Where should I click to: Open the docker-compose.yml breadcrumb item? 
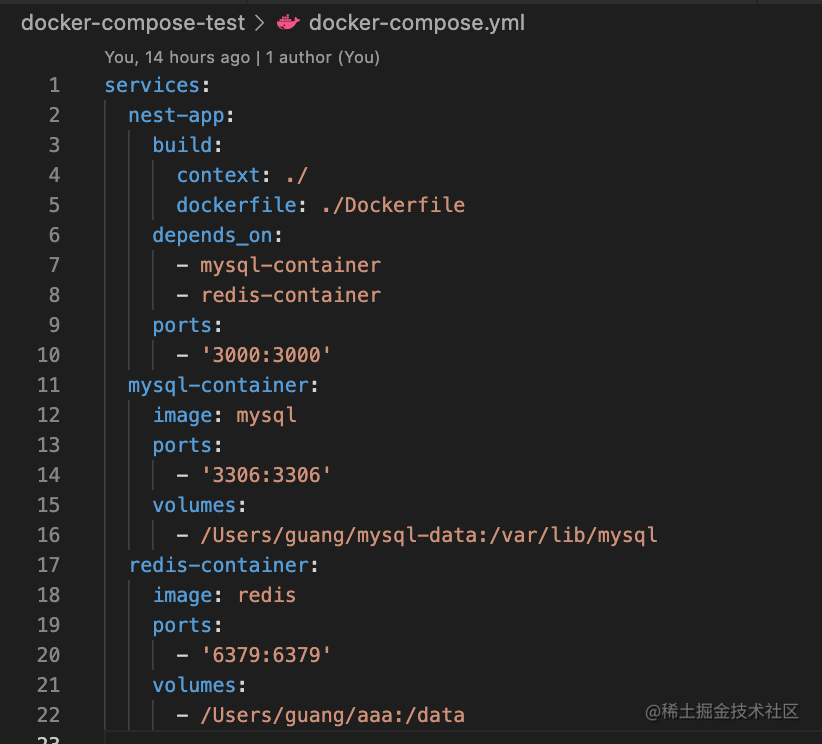417,22
